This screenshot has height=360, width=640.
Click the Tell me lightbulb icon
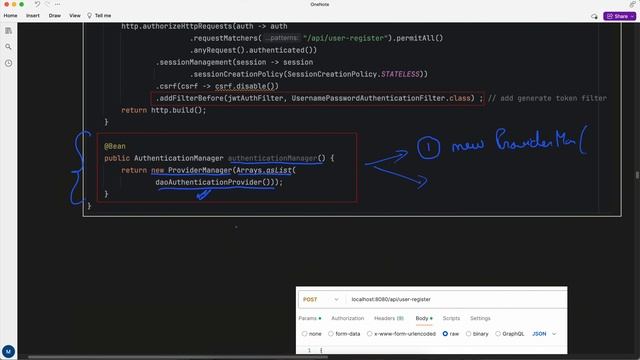89,16
